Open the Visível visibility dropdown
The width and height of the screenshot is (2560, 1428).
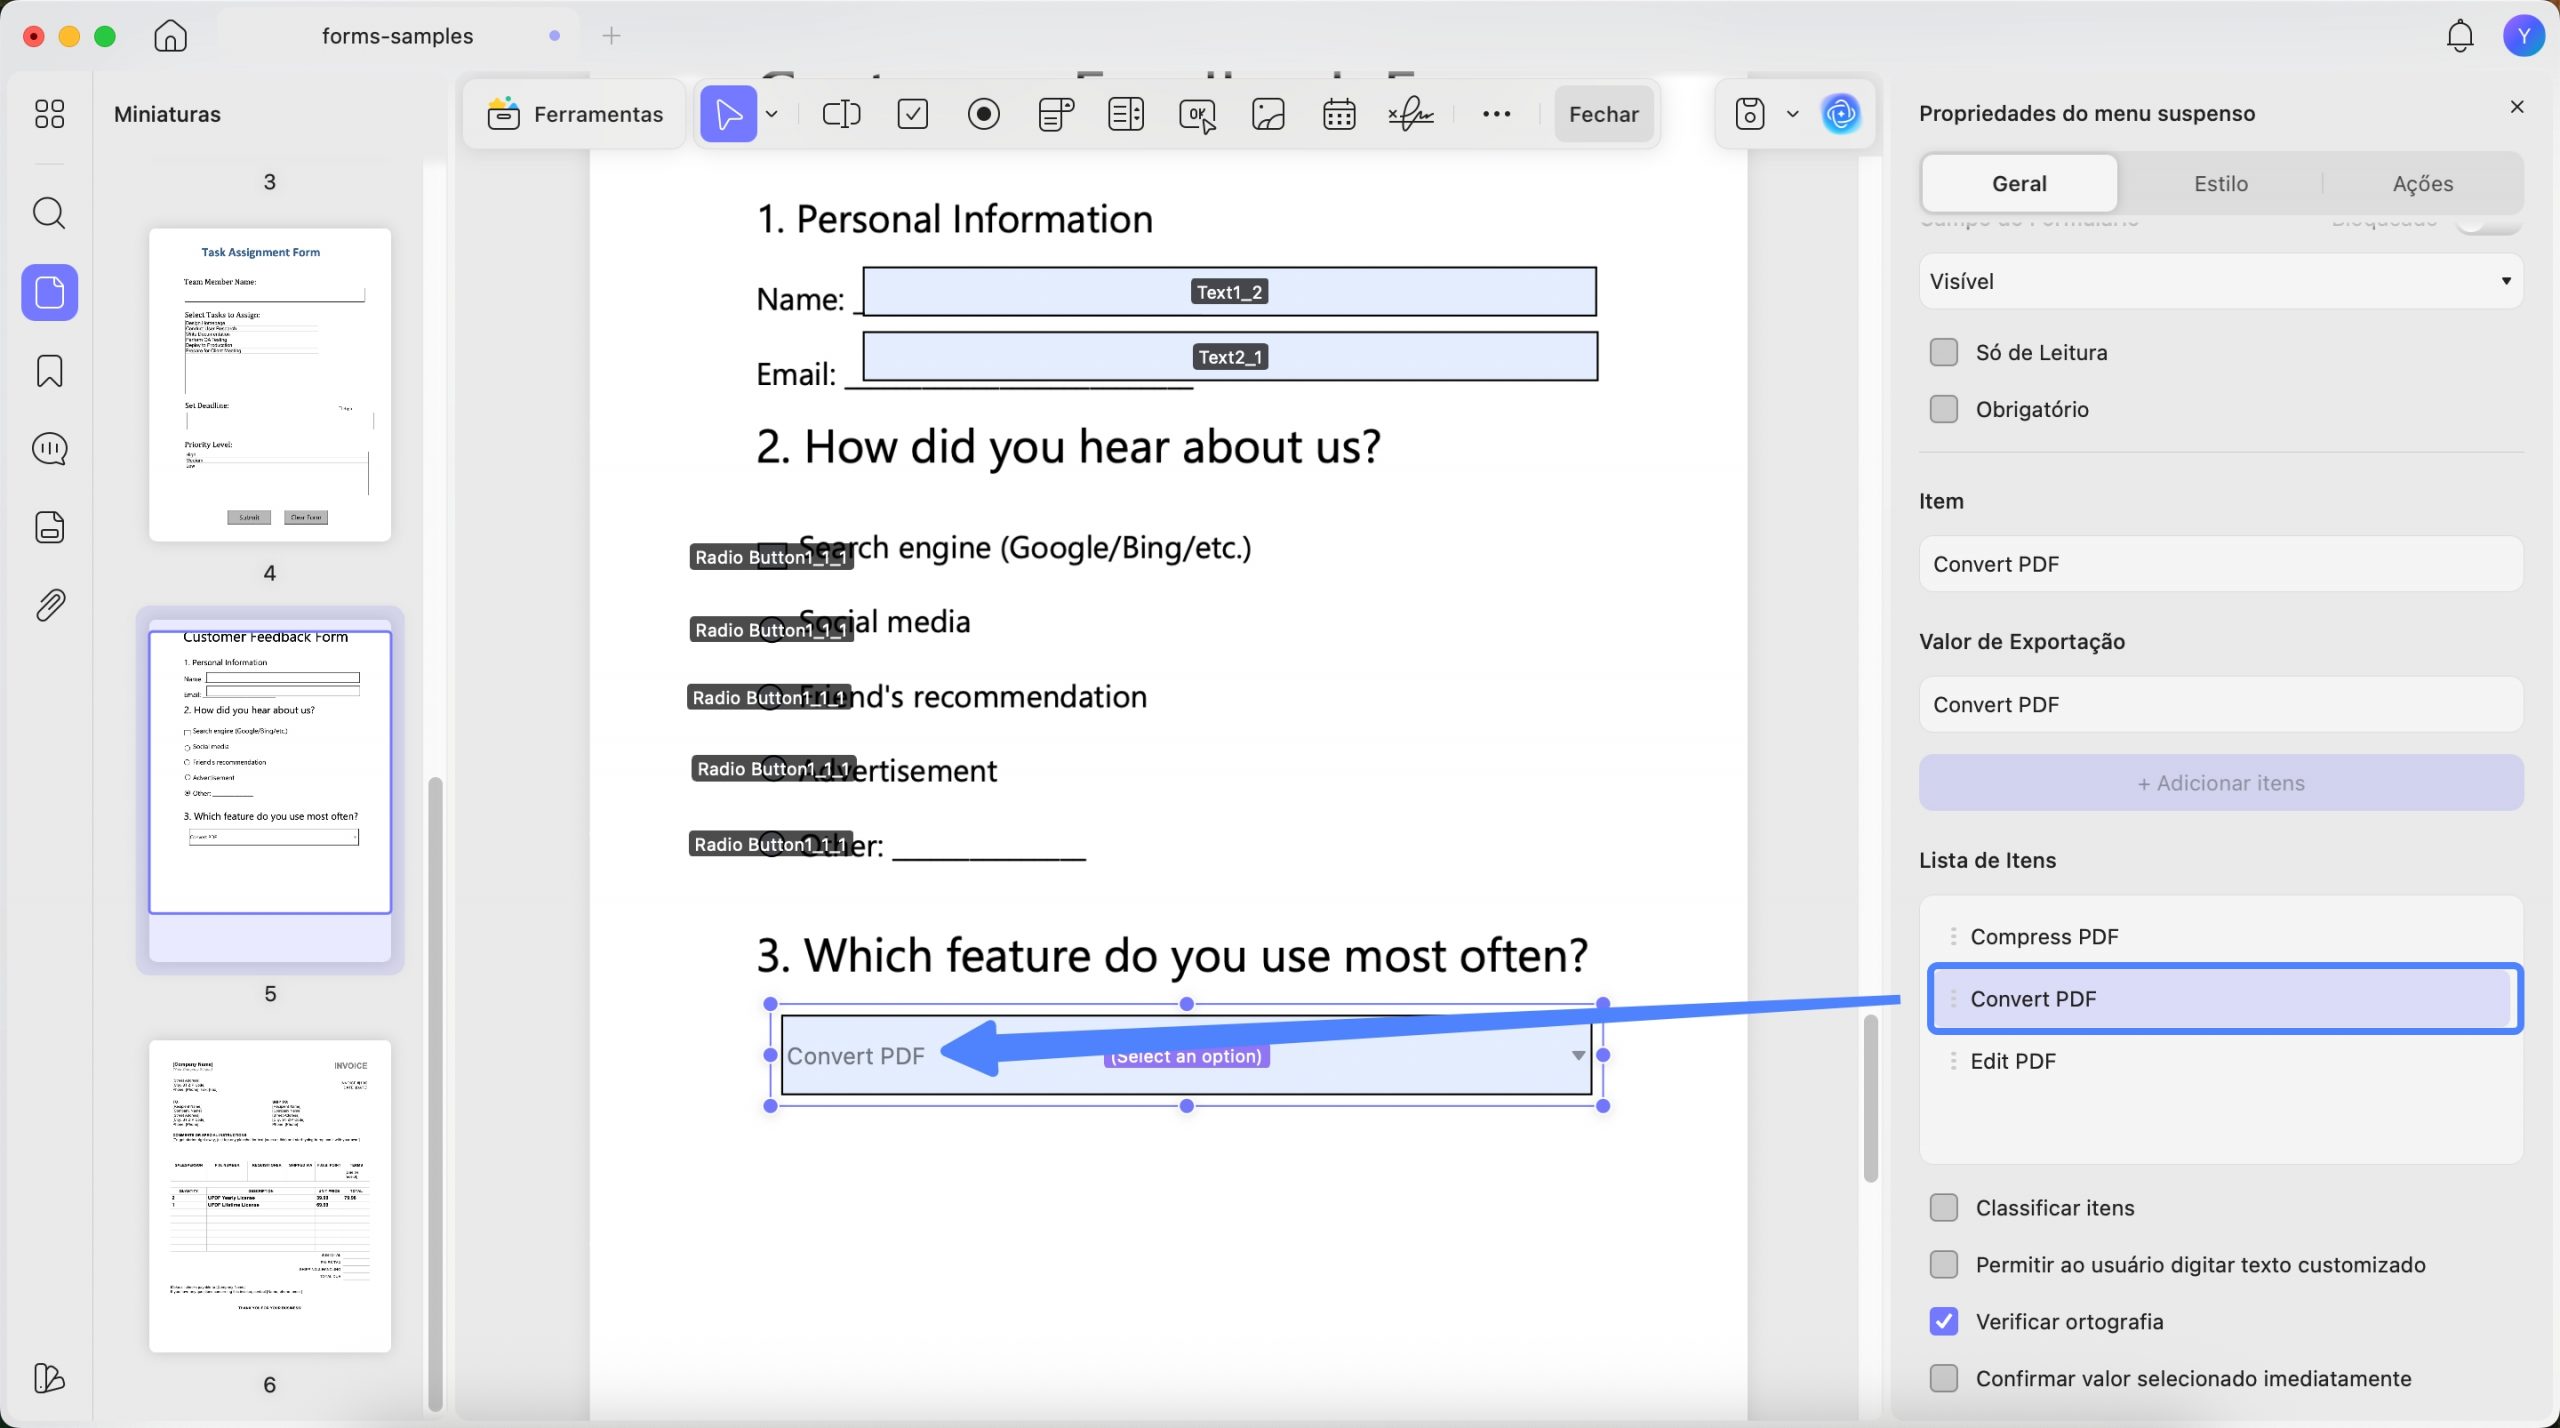[2221, 281]
